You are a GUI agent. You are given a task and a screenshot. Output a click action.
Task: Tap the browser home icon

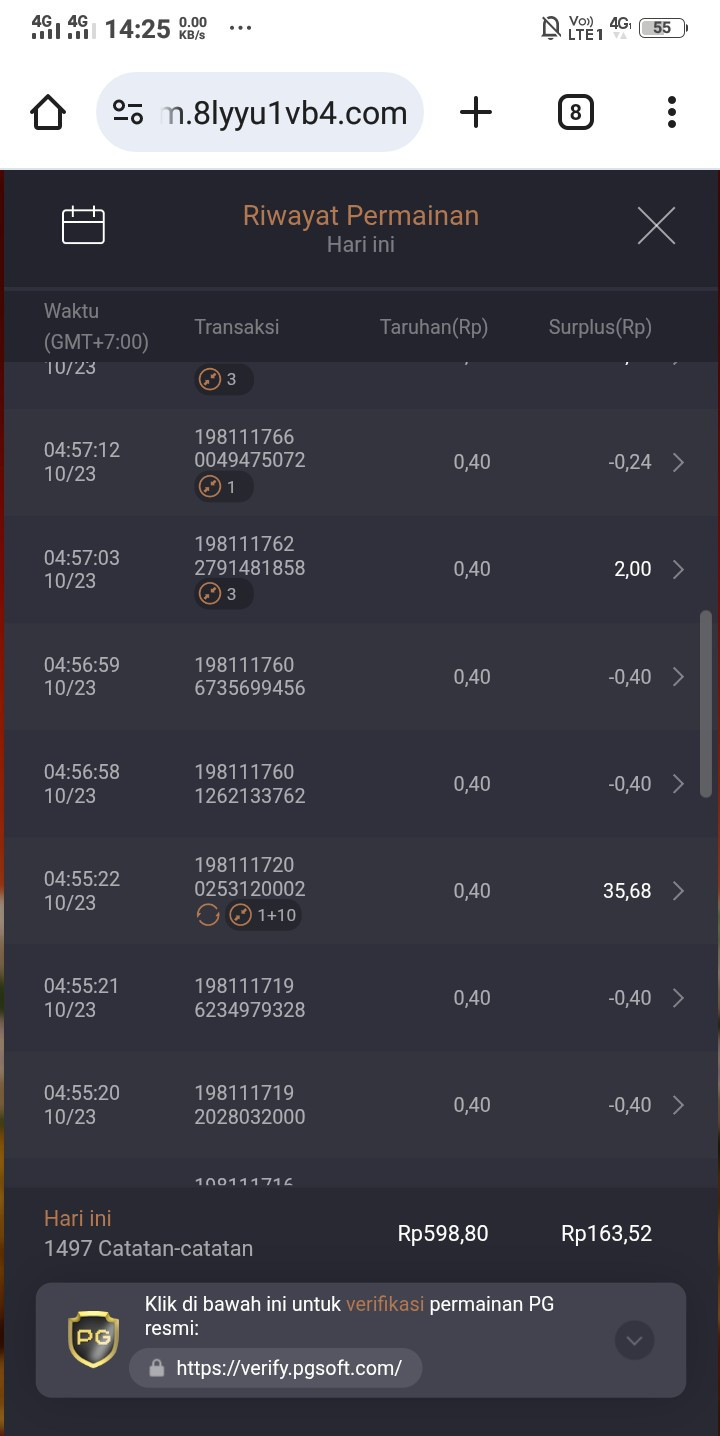tap(48, 112)
